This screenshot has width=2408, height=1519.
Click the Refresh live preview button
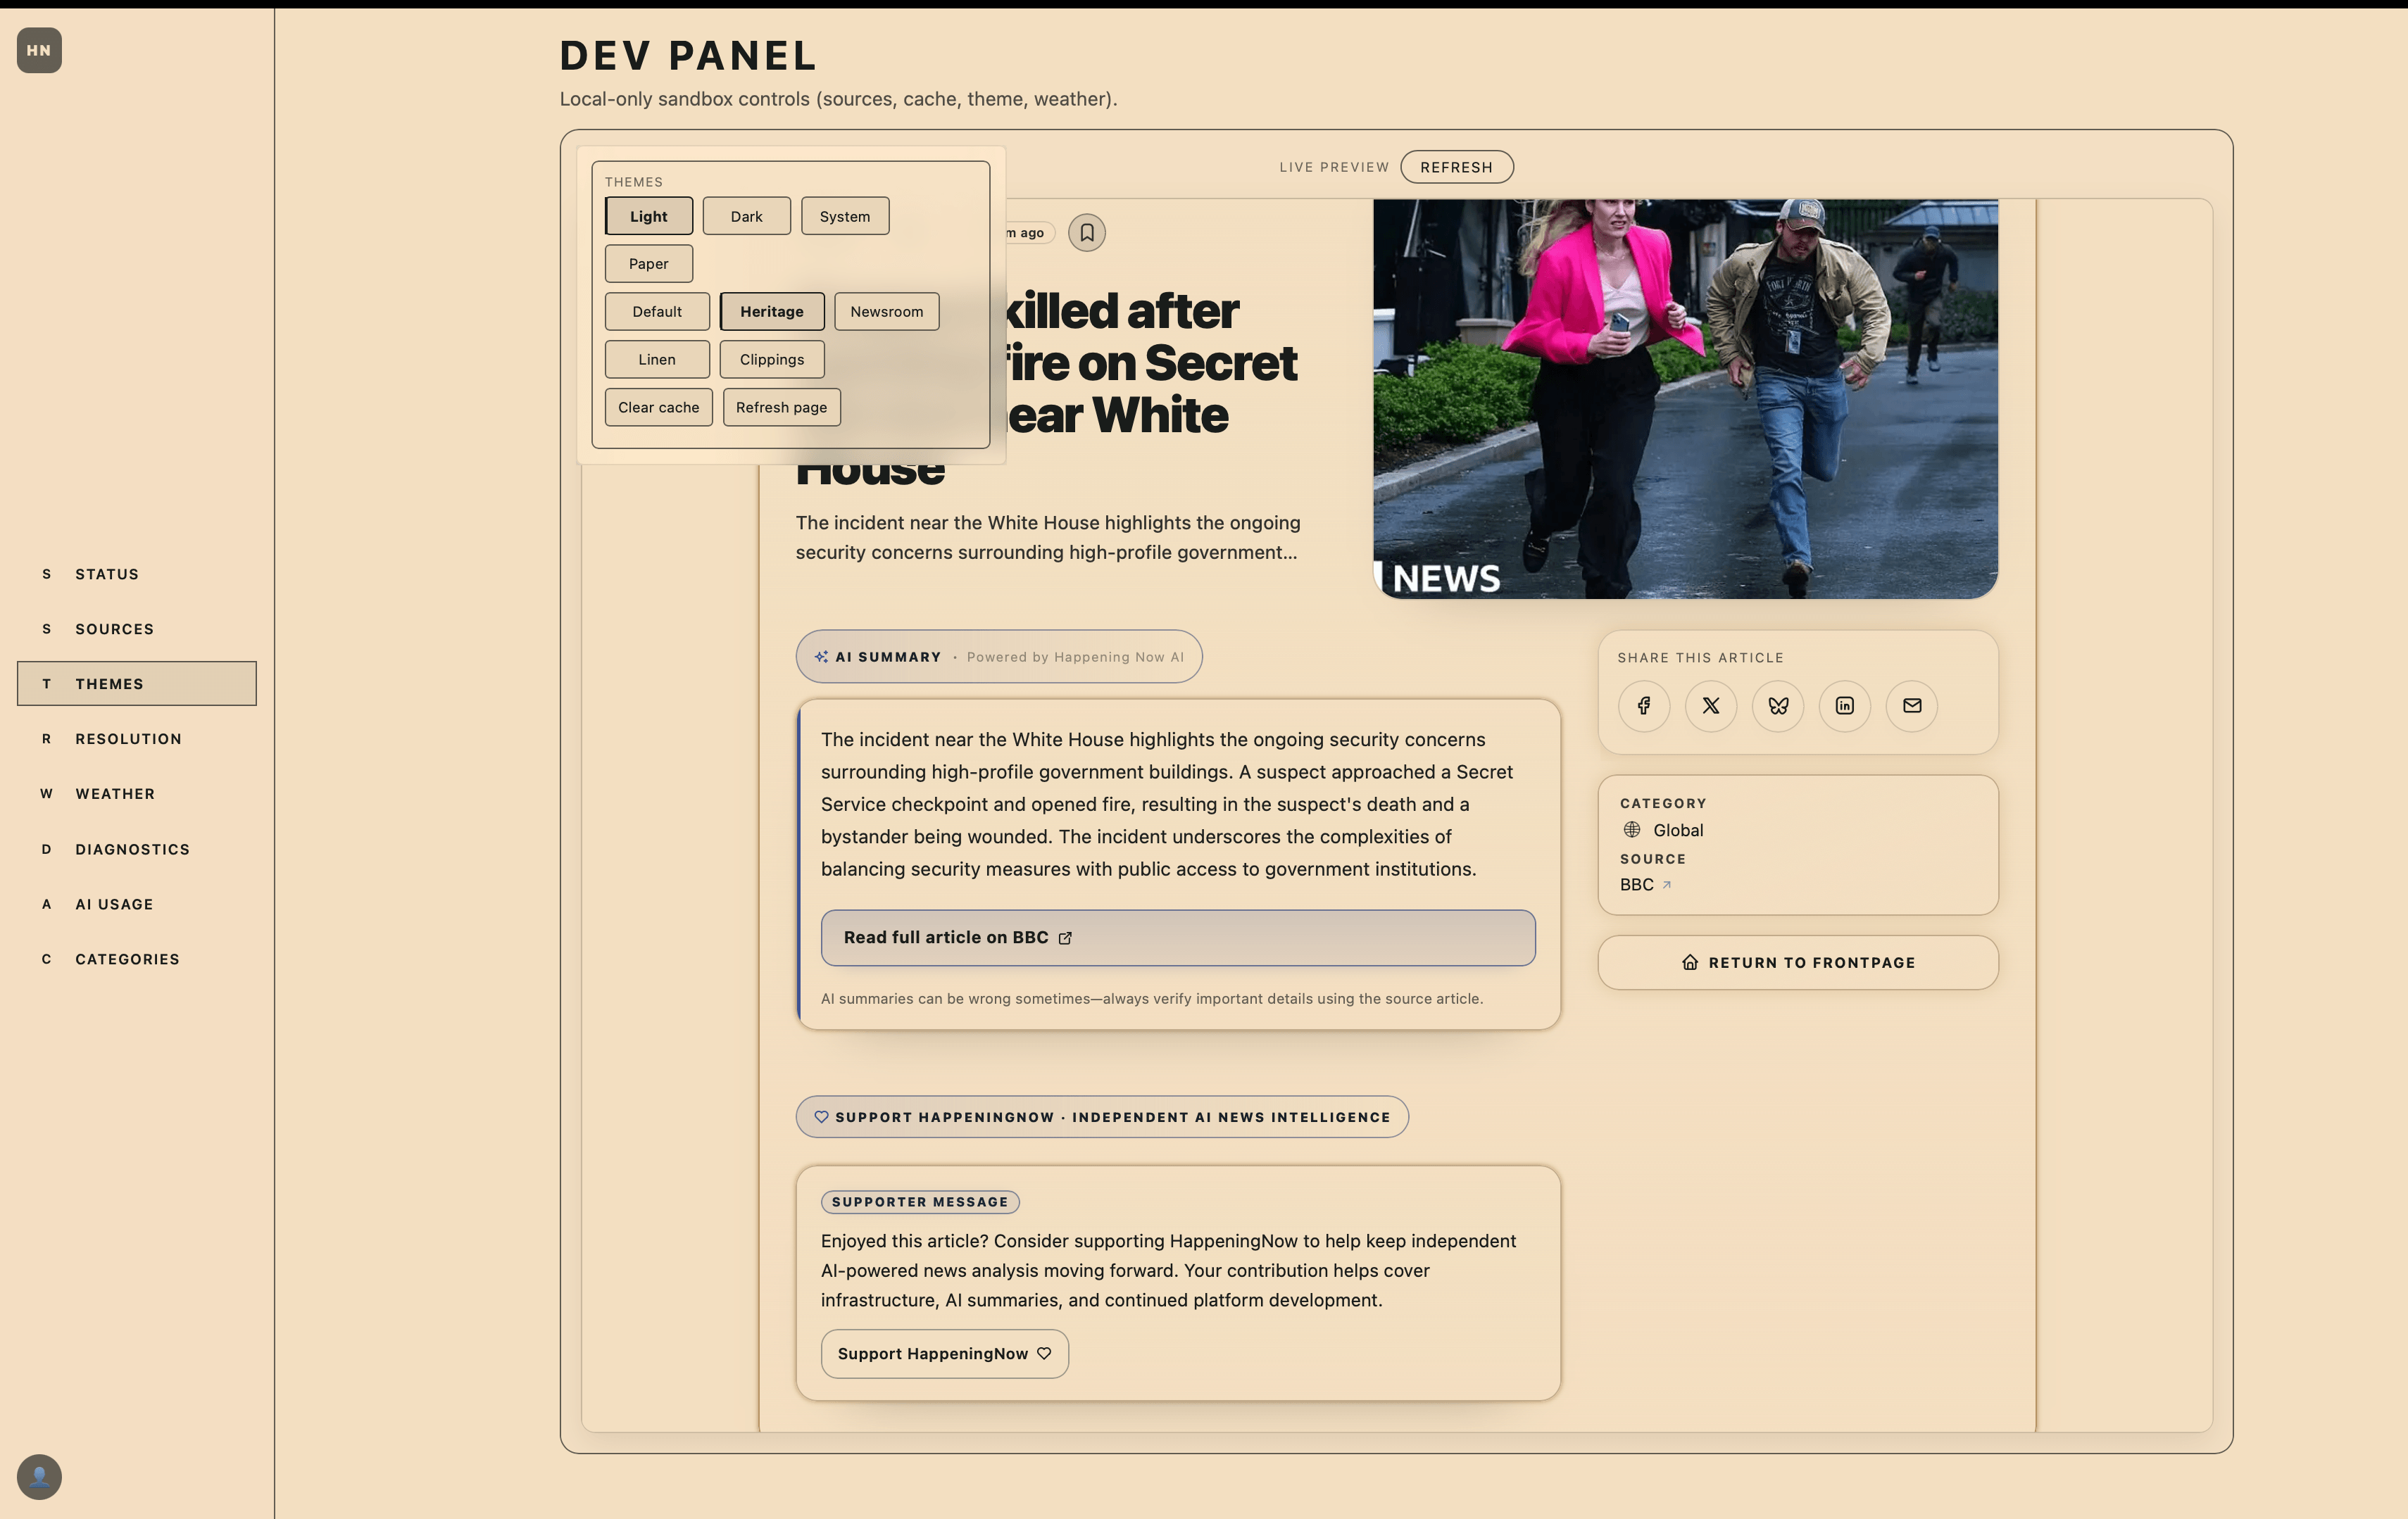click(x=1457, y=167)
